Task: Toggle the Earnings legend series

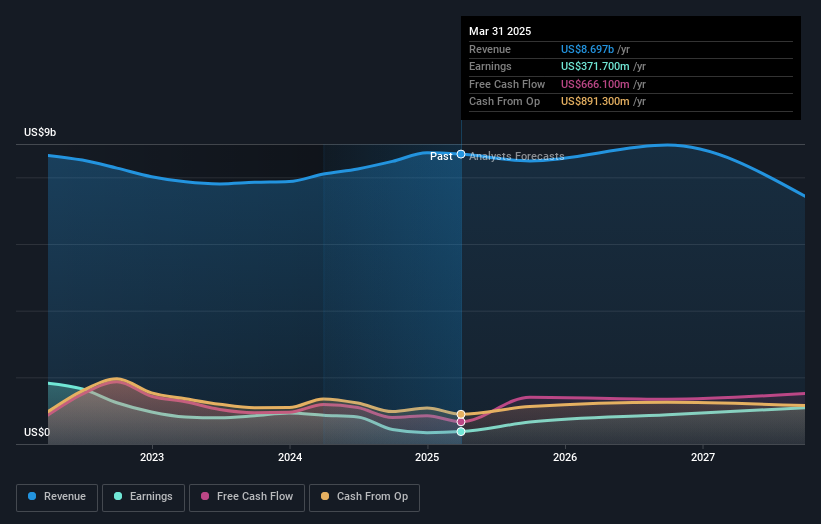Action: click(143, 497)
